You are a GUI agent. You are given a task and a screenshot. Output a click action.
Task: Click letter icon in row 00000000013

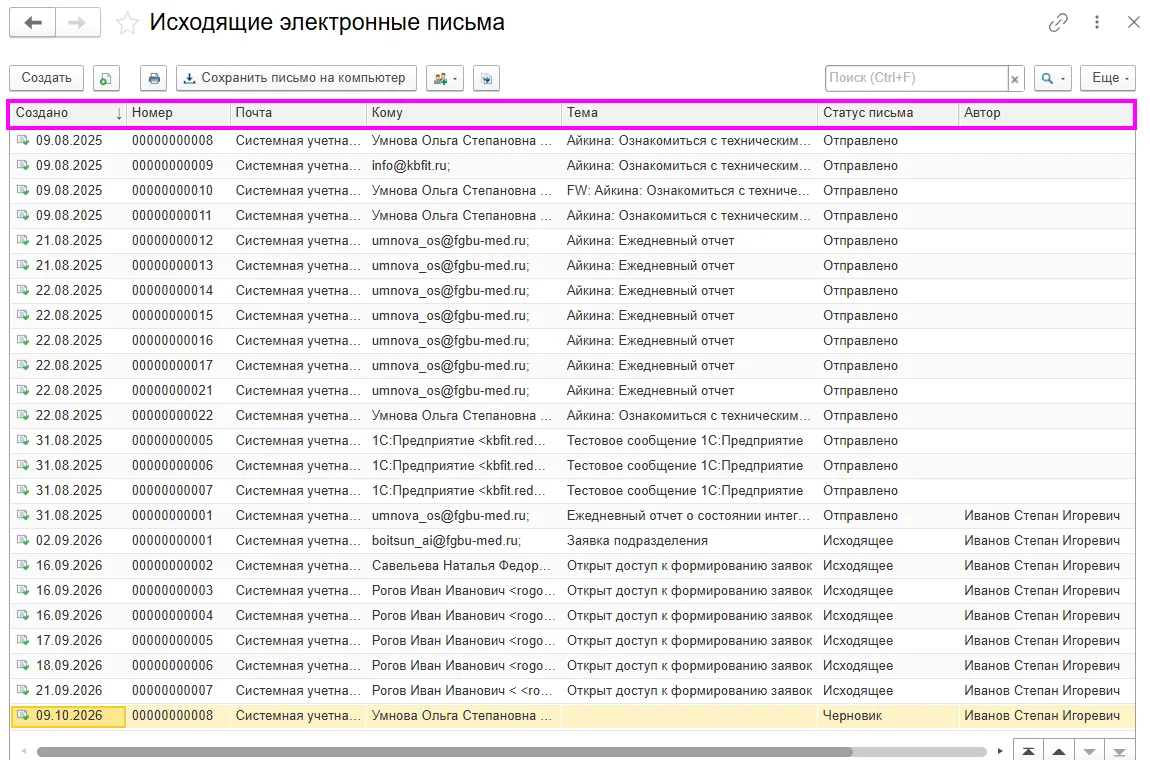tap(23, 265)
